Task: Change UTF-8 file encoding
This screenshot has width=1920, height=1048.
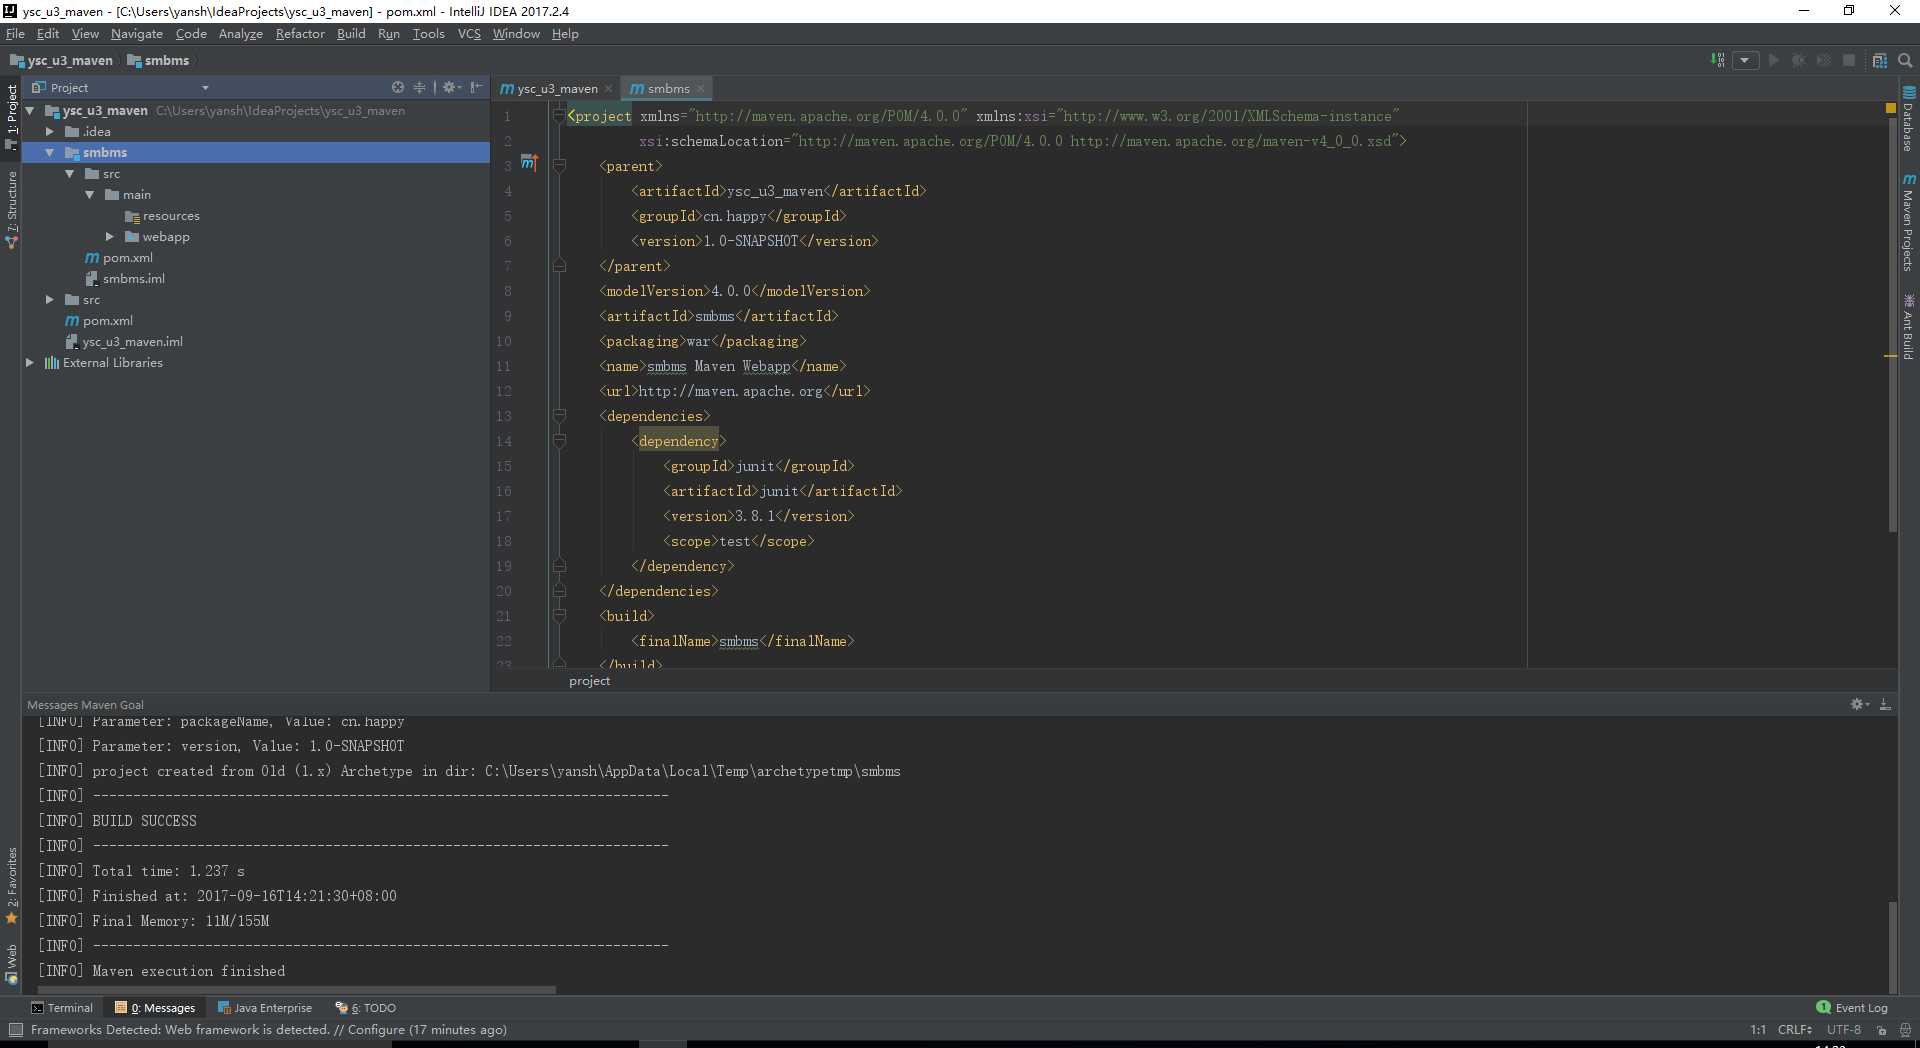Action: point(1844,1029)
